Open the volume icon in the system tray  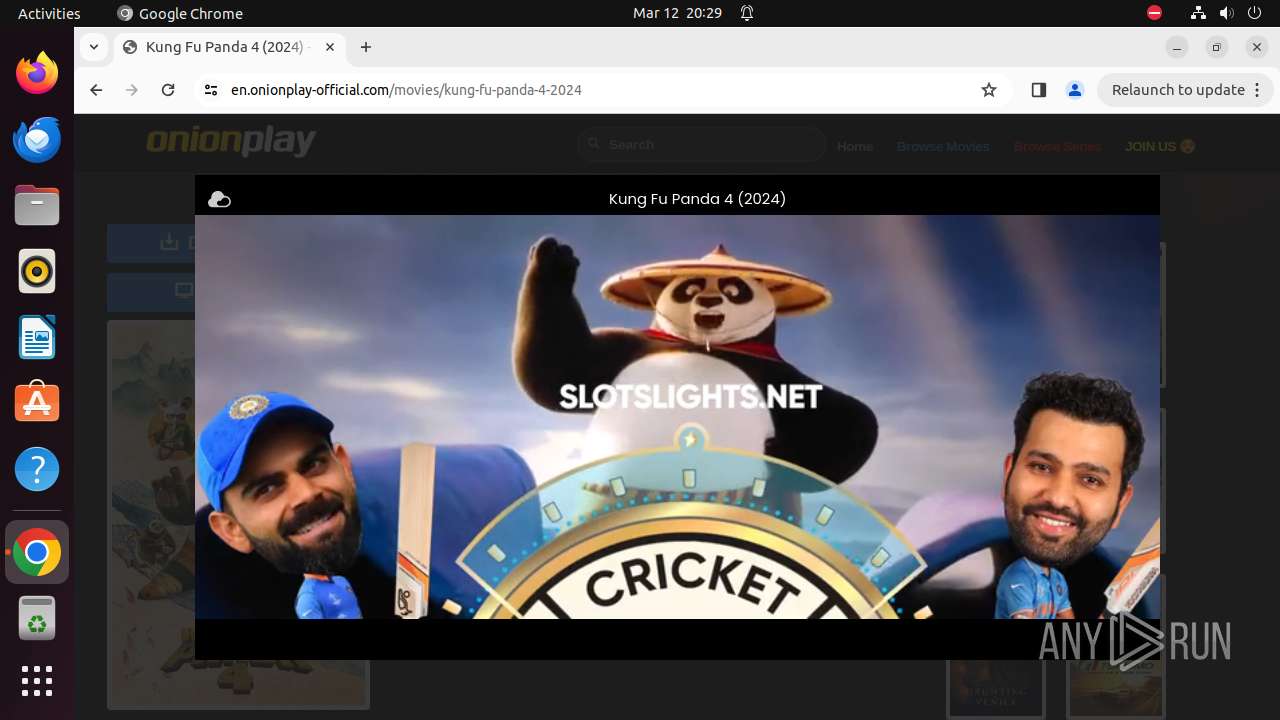pos(1227,13)
